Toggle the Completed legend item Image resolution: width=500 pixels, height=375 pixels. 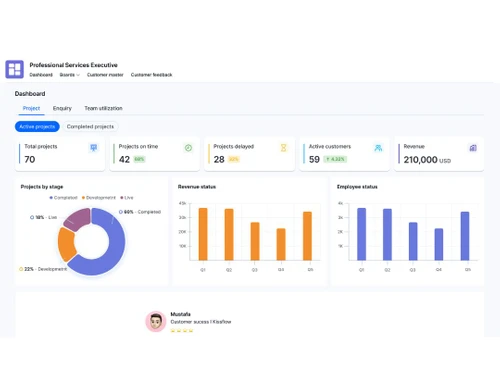(63, 198)
